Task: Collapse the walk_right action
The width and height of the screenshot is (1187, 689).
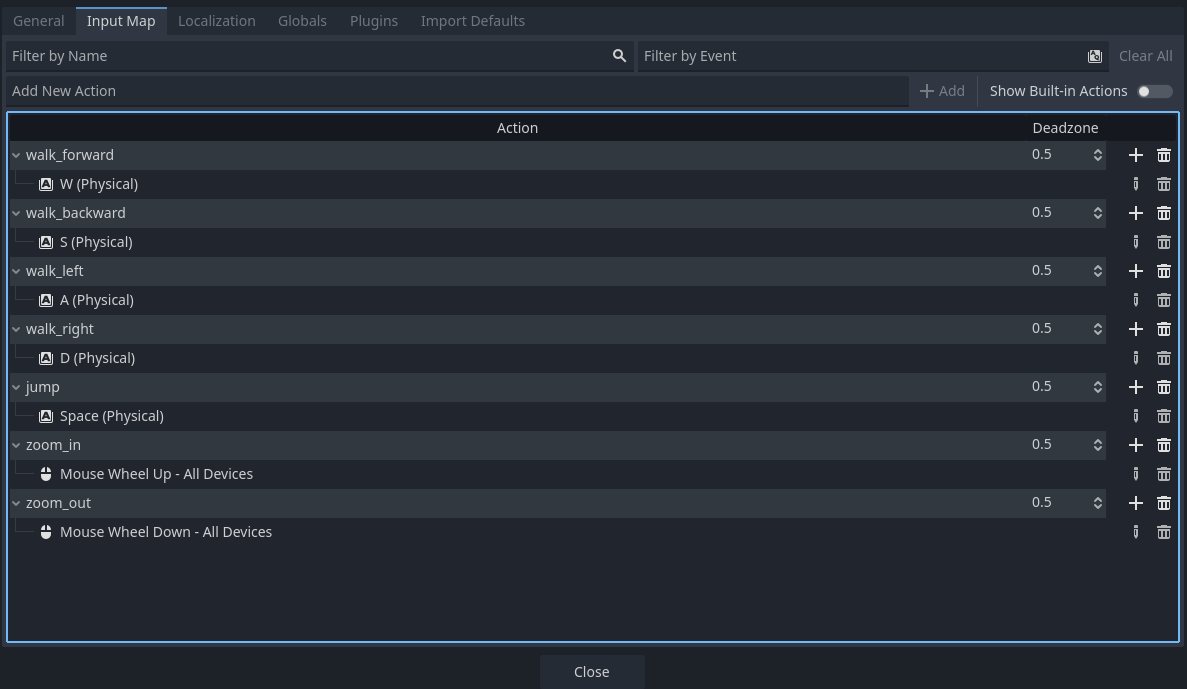Action: point(16,329)
